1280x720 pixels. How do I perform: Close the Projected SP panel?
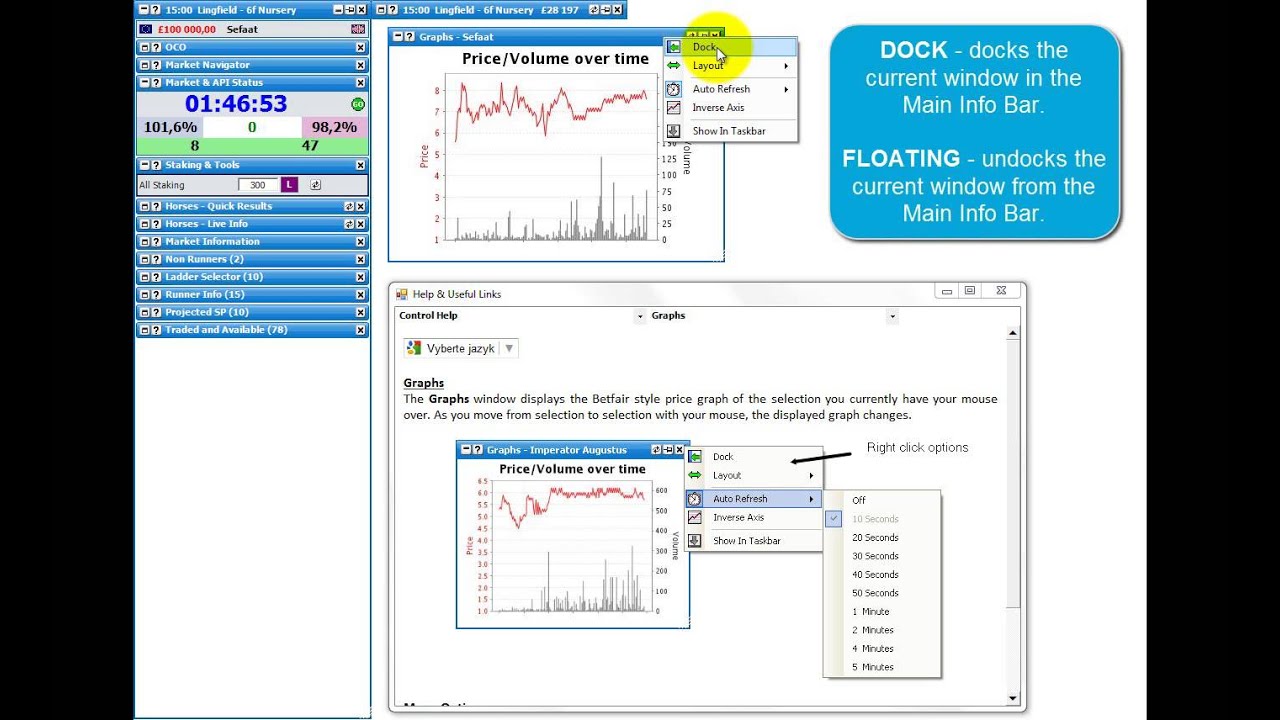click(x=361, y=312)
